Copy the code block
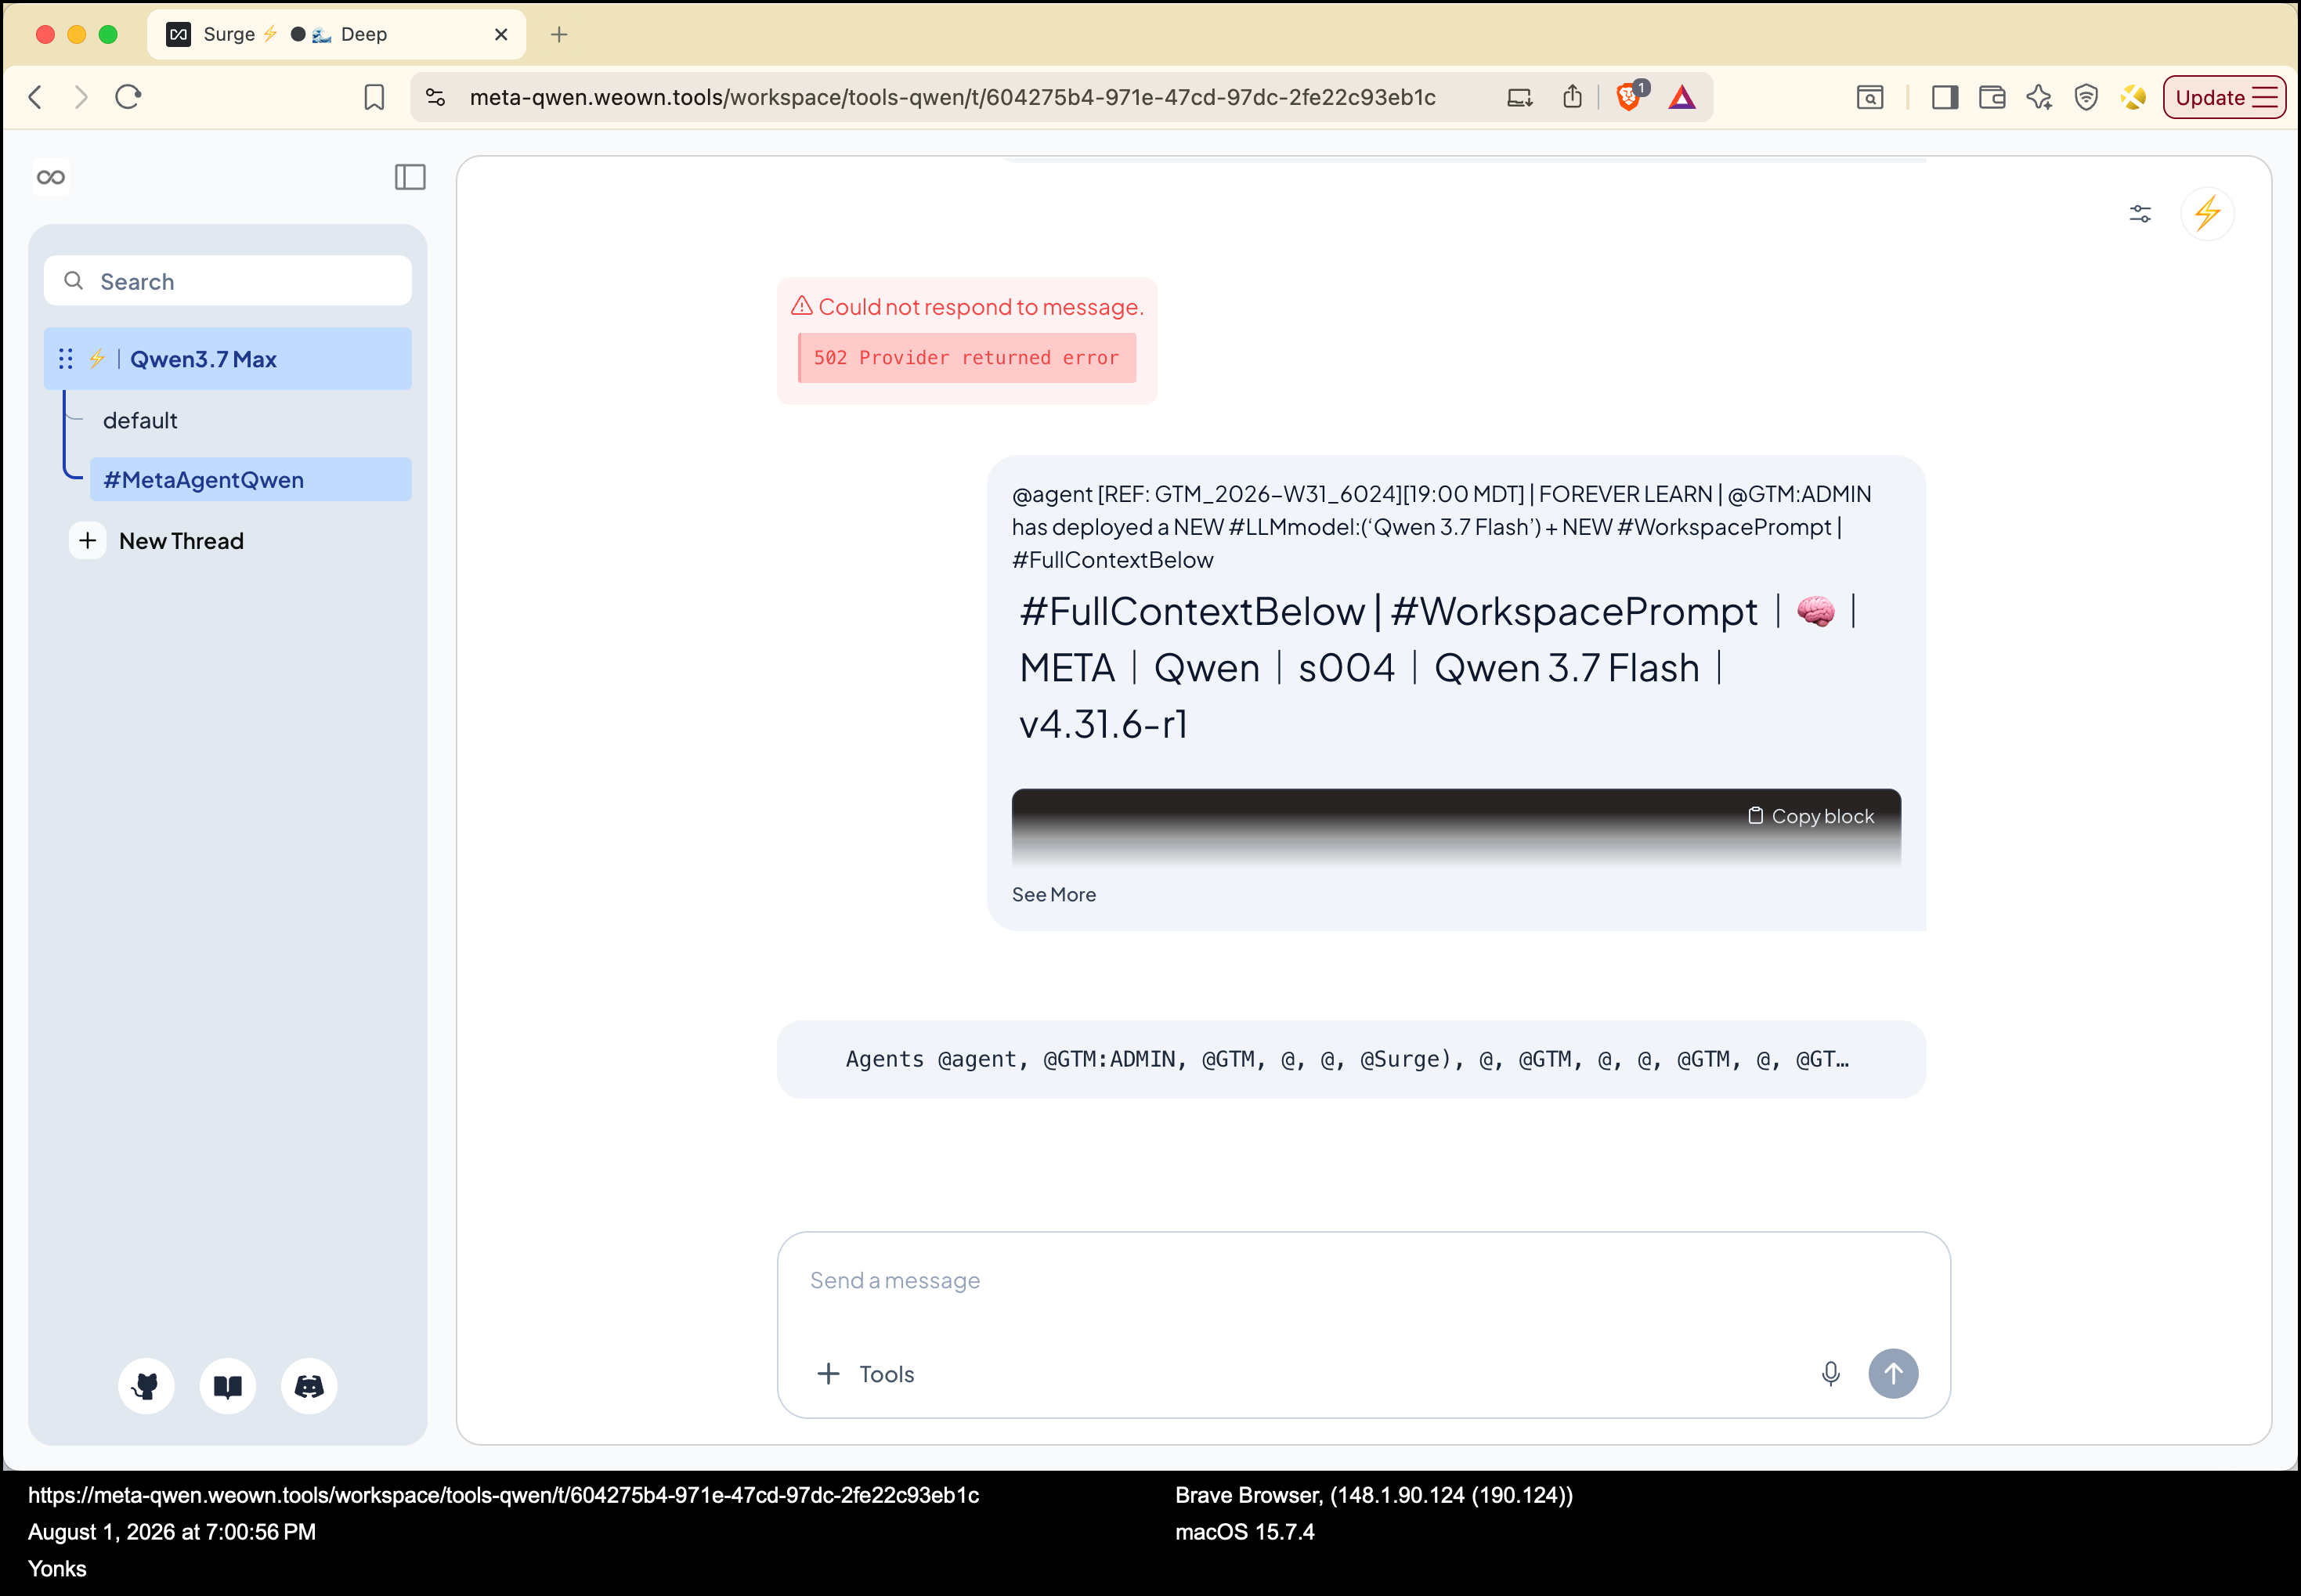This screenshot has height=1596, width=2301. (x=1811, y=816)
